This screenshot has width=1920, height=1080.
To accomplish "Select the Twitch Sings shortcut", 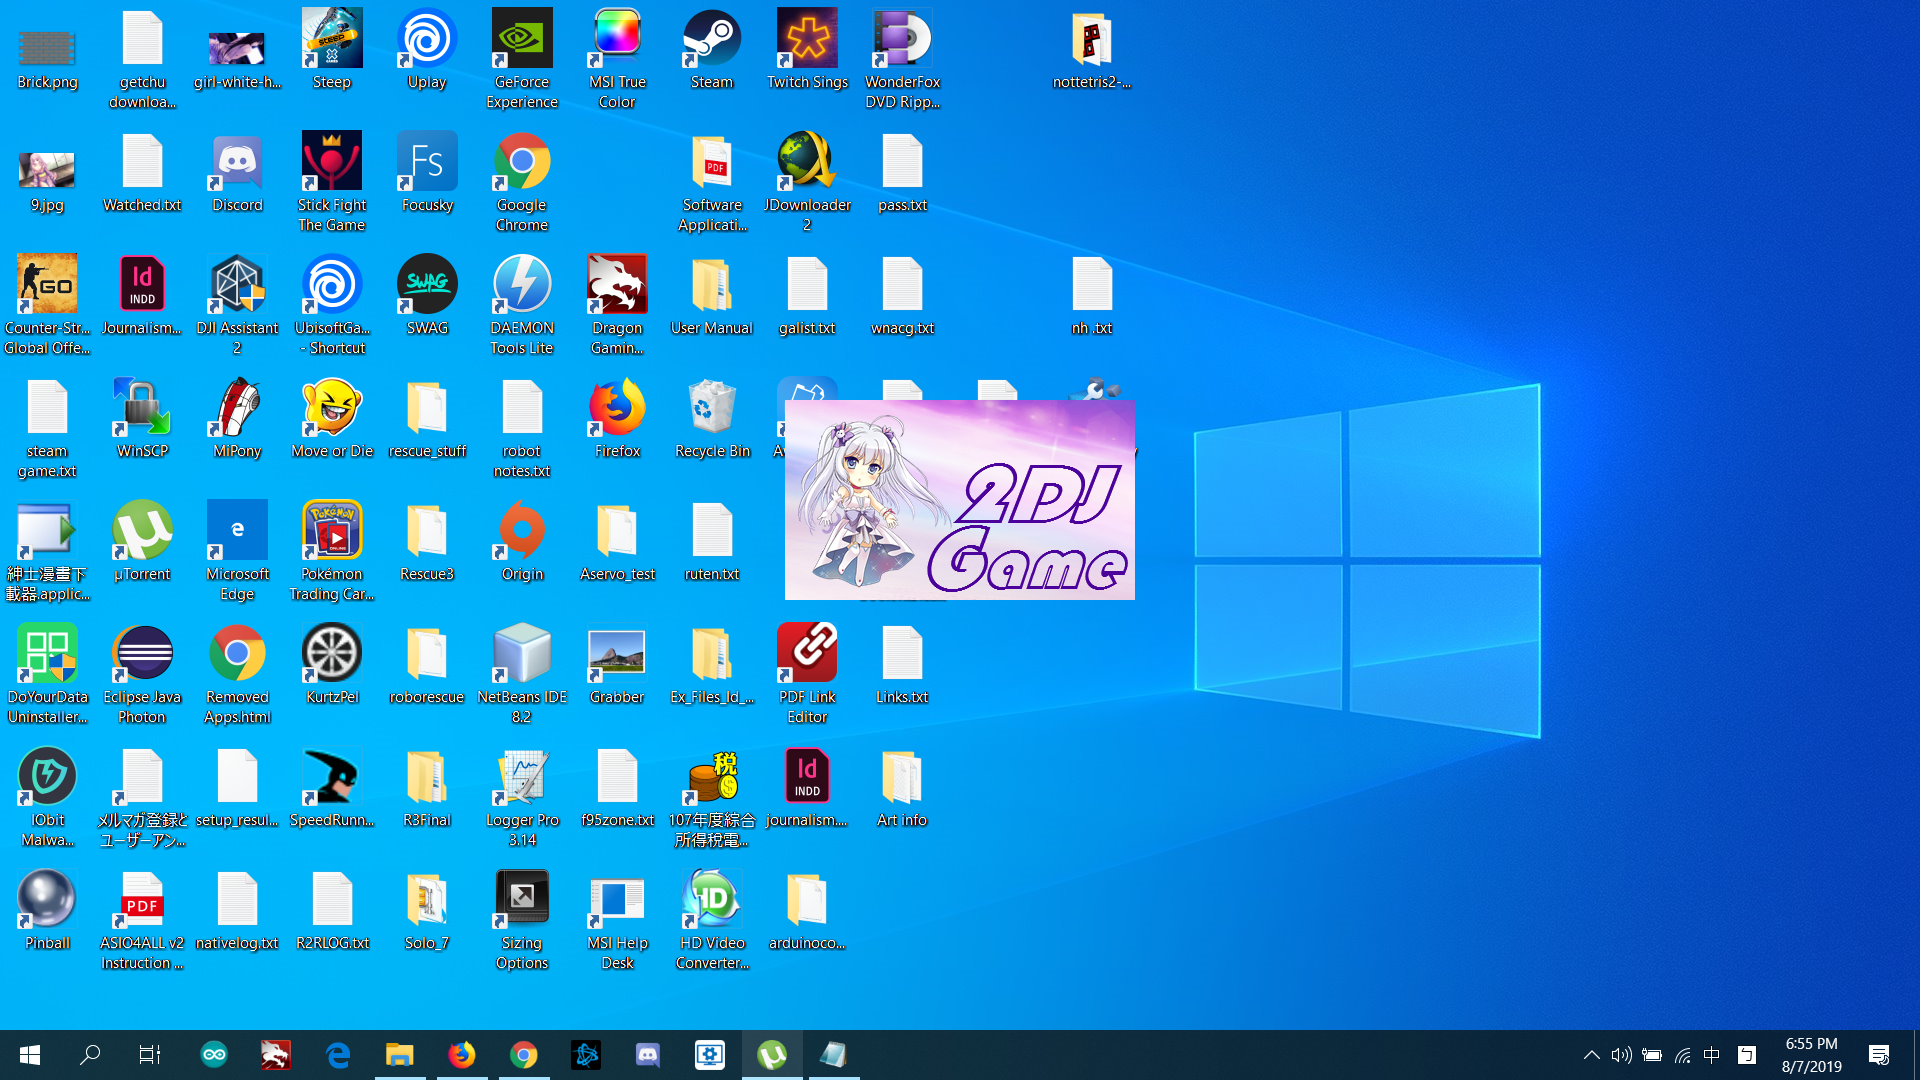I will coord(807,50).
